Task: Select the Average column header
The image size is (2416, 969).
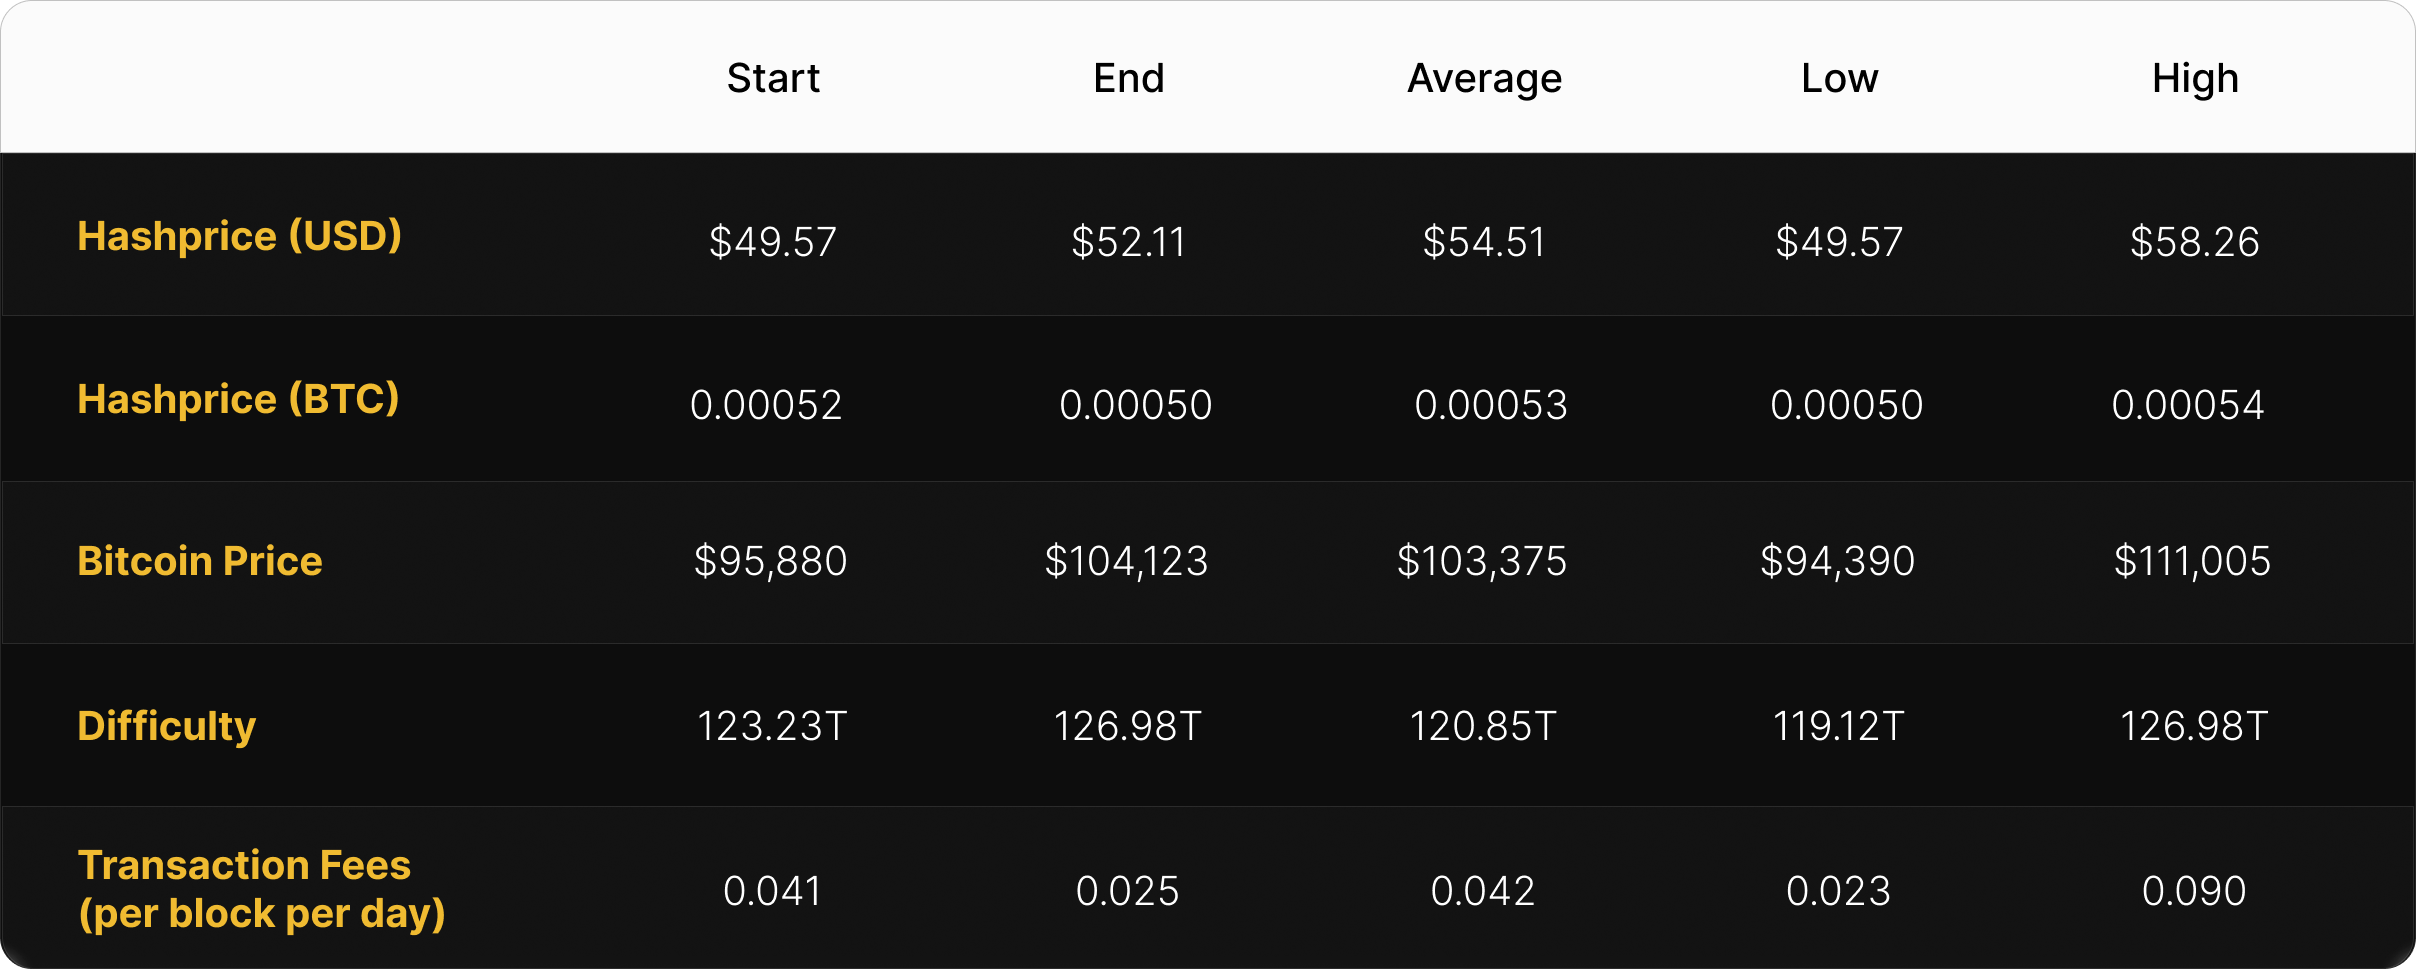Action: click(x=1484, y=78)
